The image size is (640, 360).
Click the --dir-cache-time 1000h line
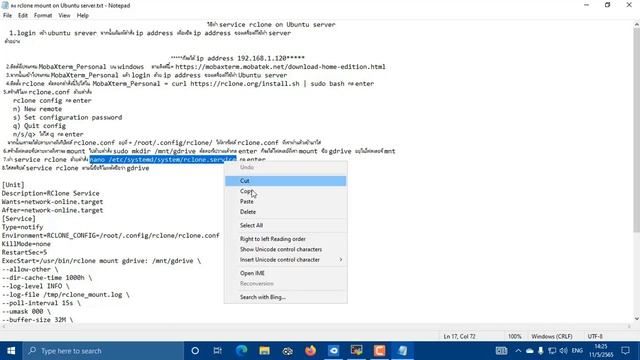pos(47,278)
